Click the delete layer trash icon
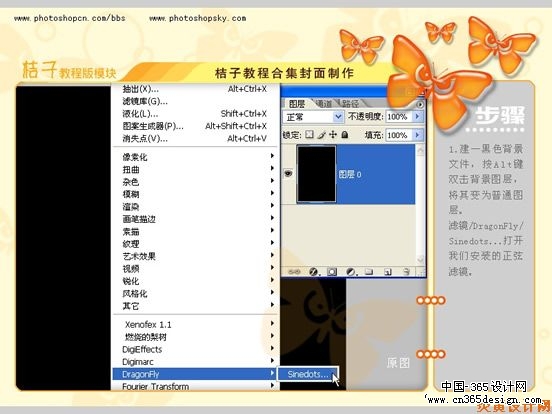This screenshot has height=414, width=552. [x=406, y=271]
